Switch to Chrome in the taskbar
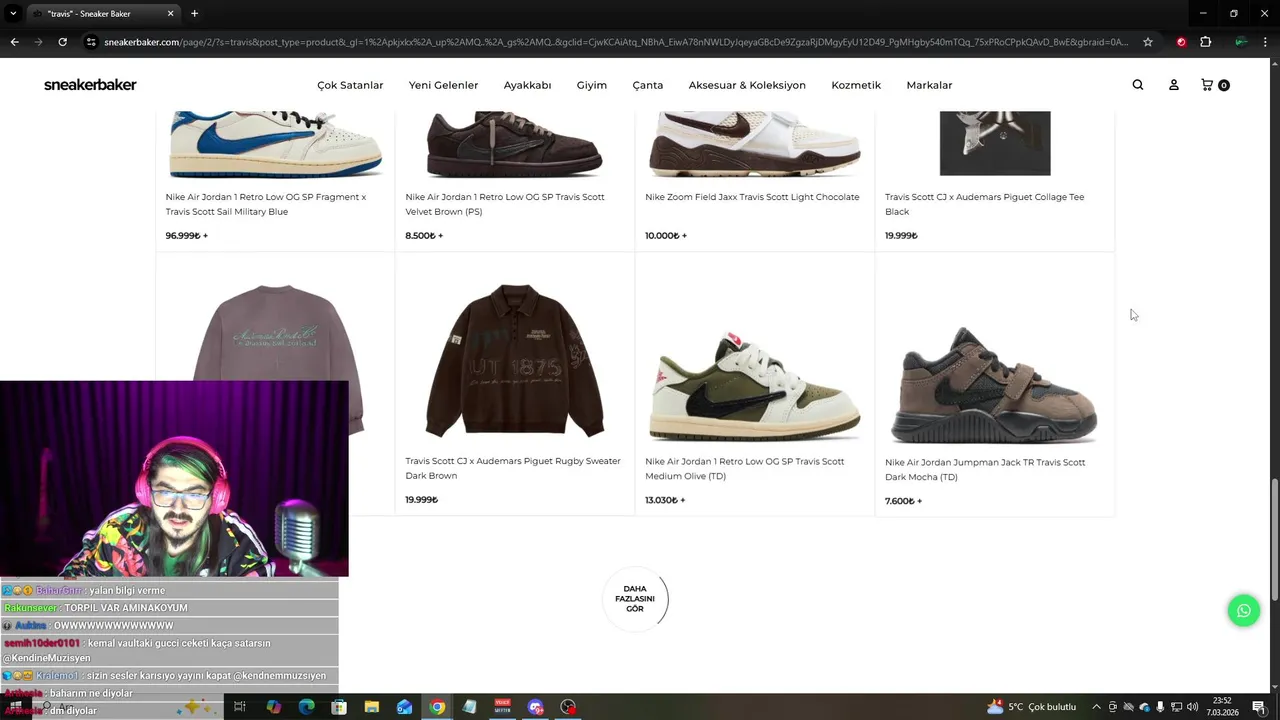The width and height of the screenshot is (1280, 720). click(x=437, y=707)
